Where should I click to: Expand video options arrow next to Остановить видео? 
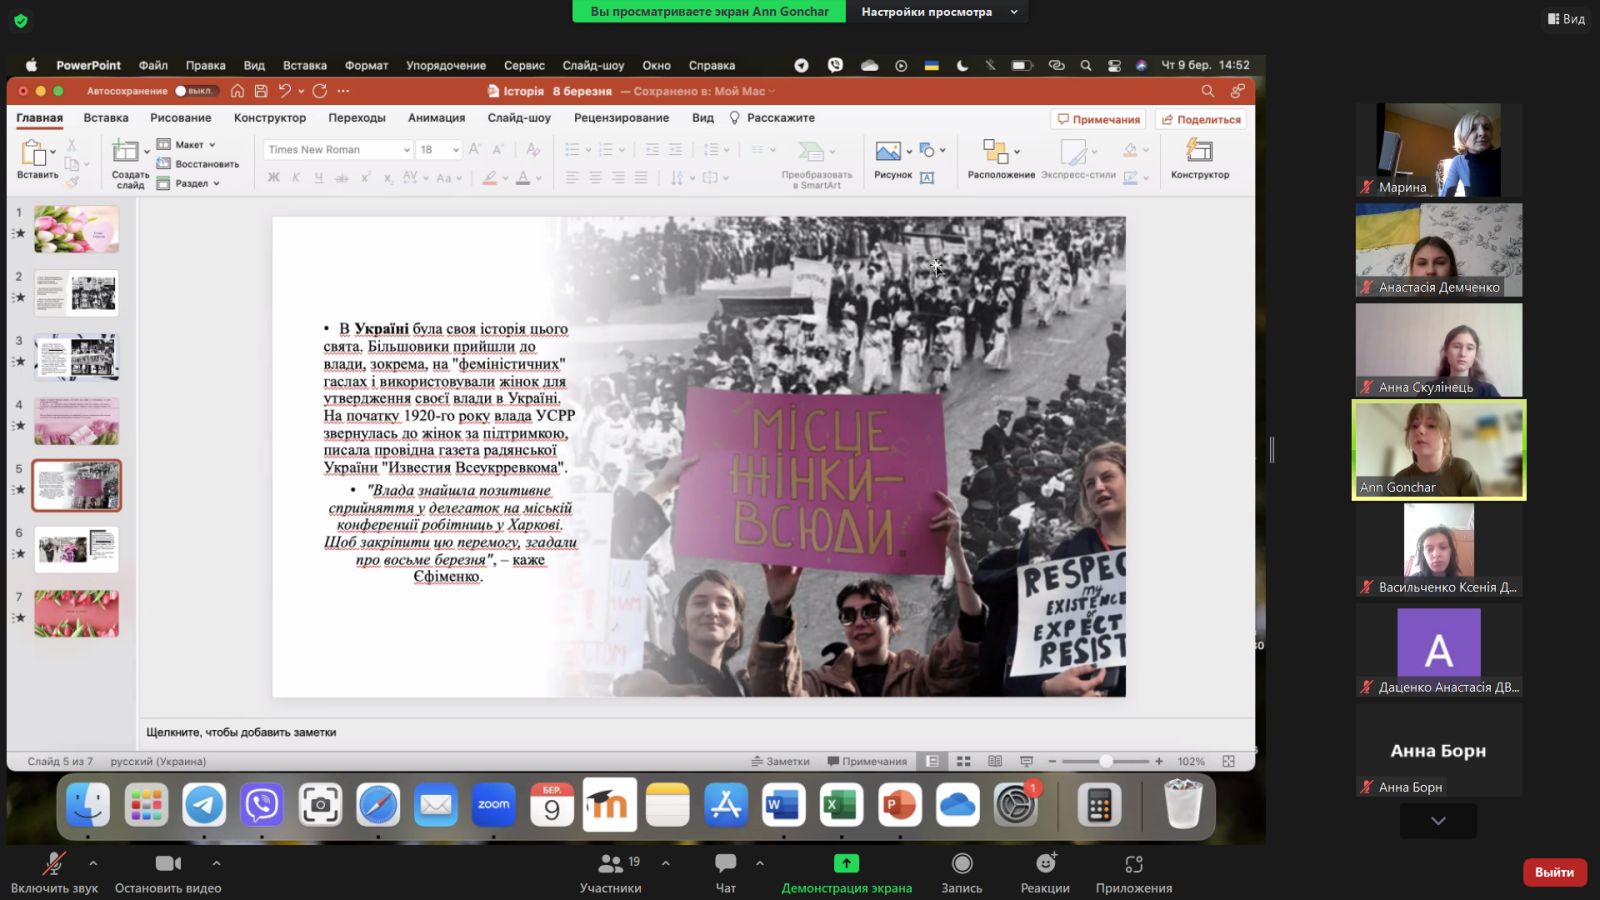coord(216,863)
